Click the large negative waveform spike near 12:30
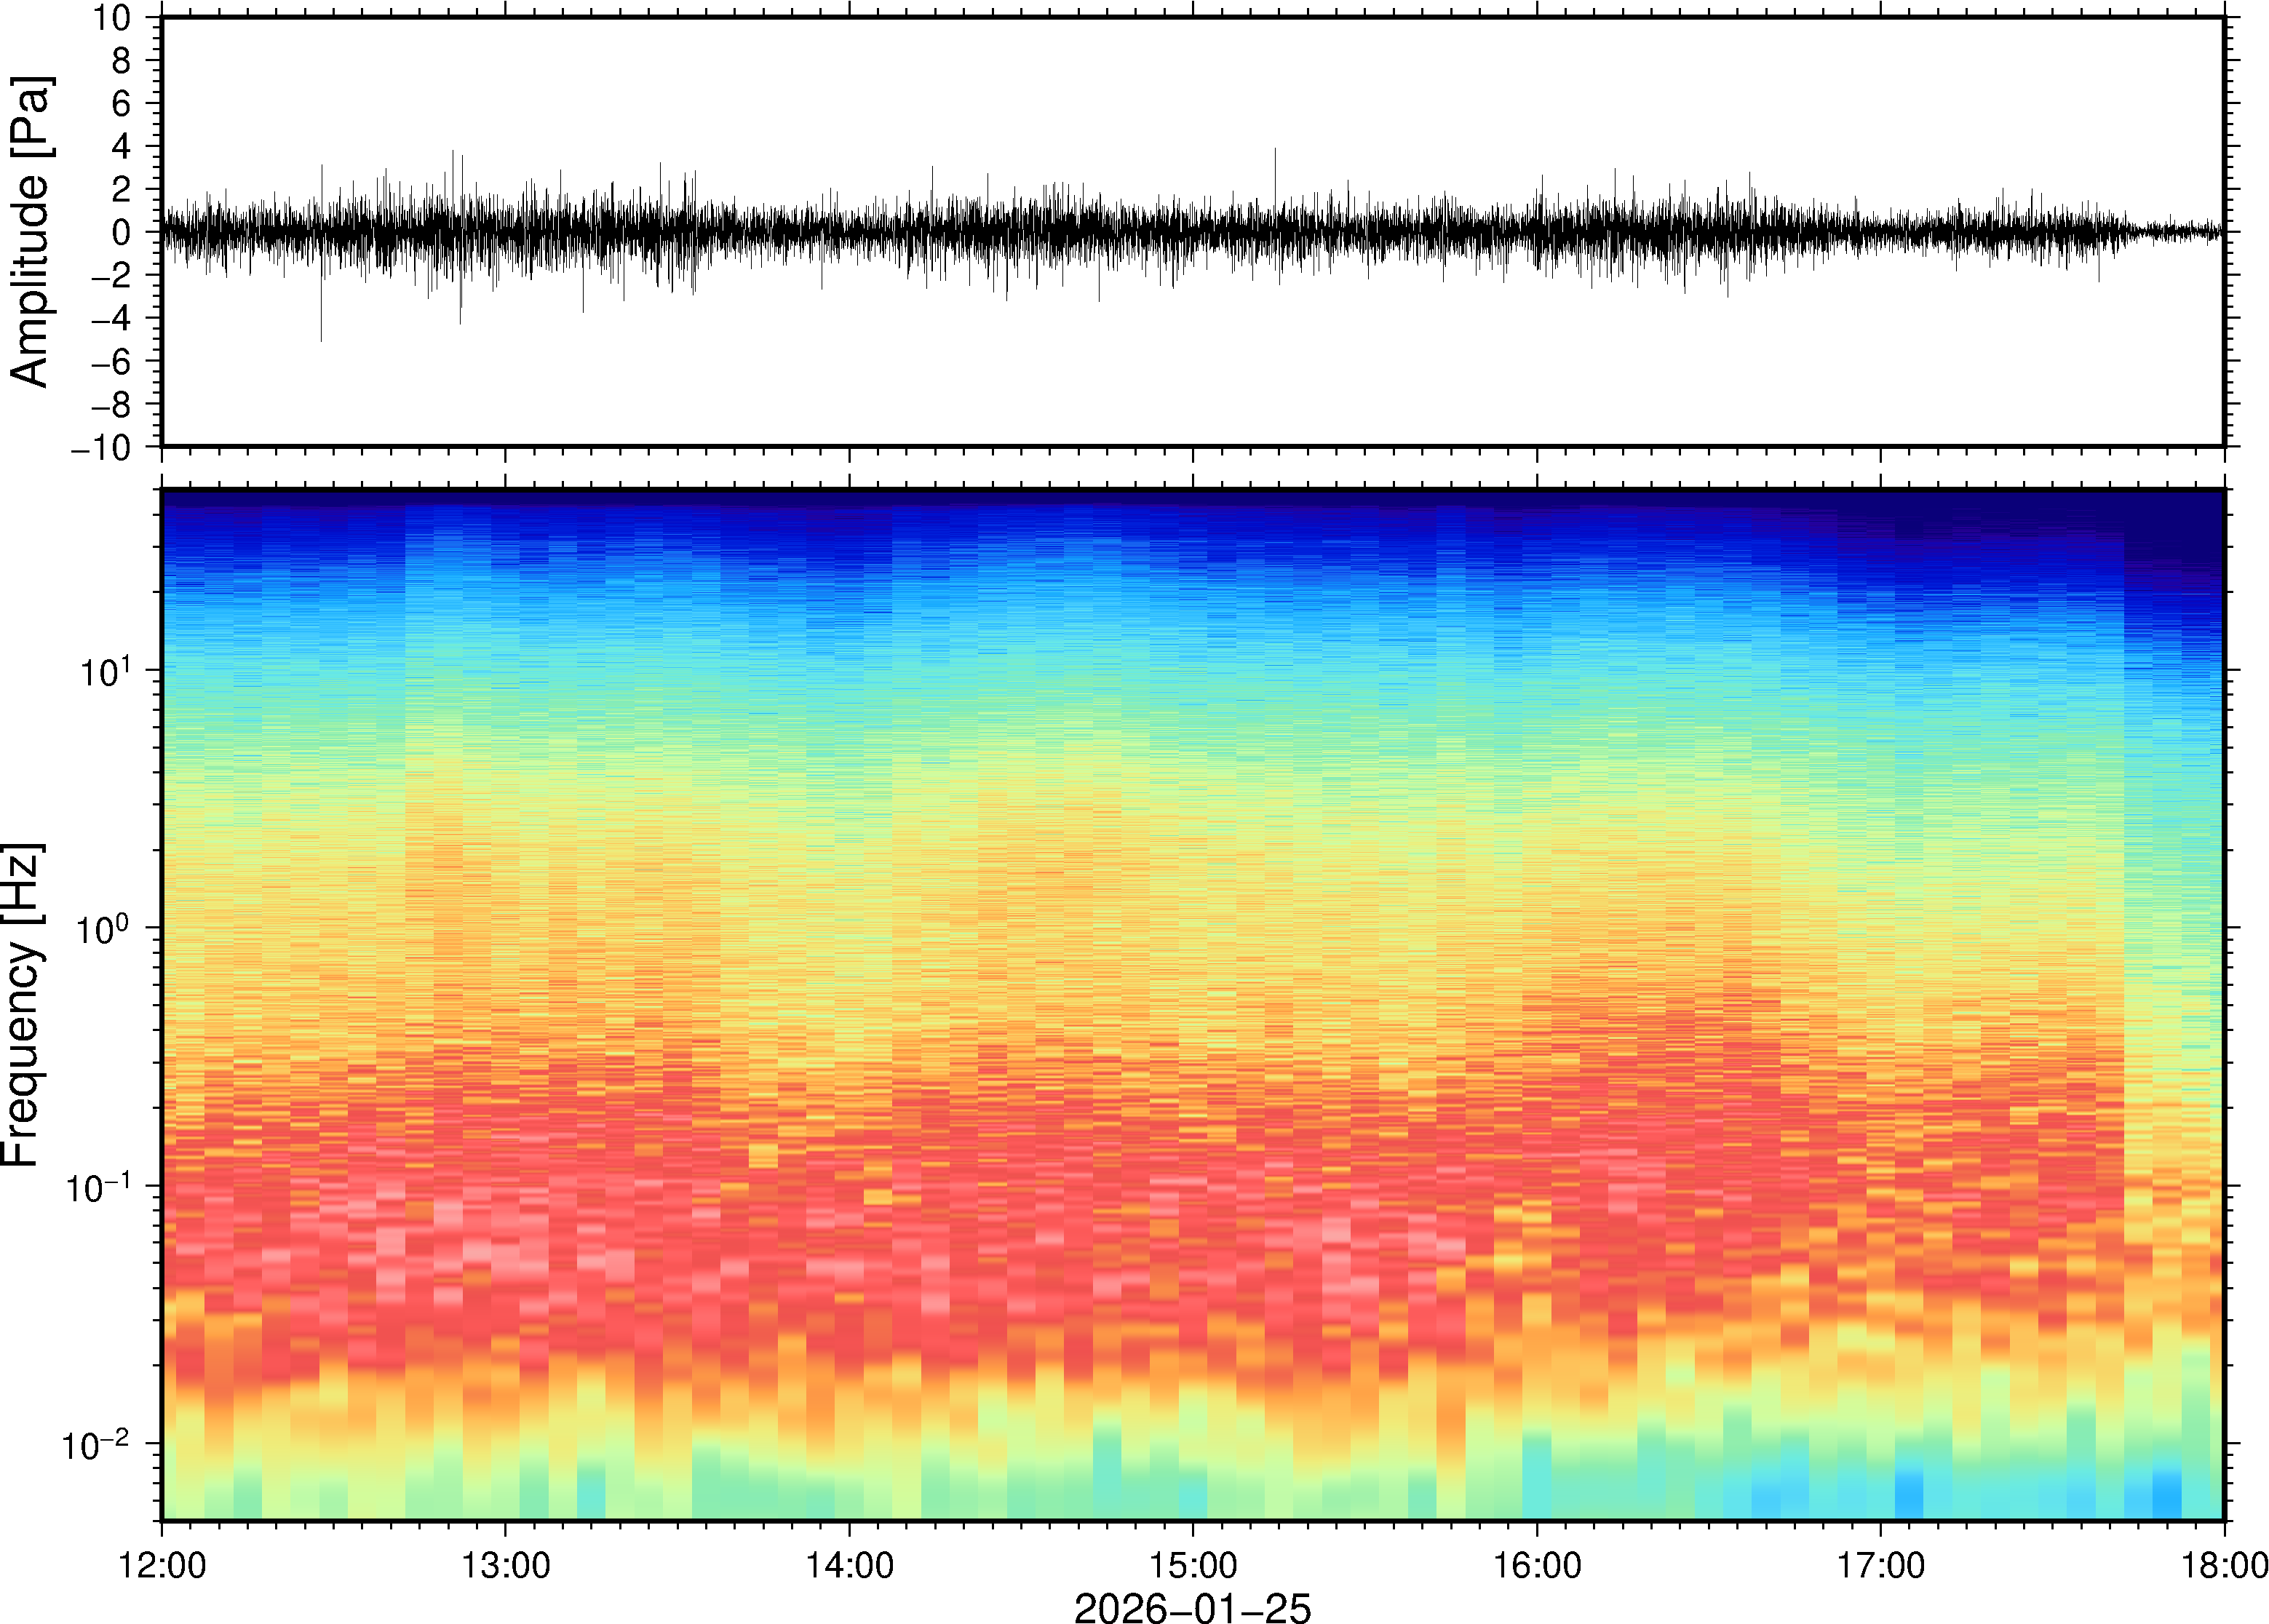Viewport: 2269px width, 1624px height. point(321,320)
